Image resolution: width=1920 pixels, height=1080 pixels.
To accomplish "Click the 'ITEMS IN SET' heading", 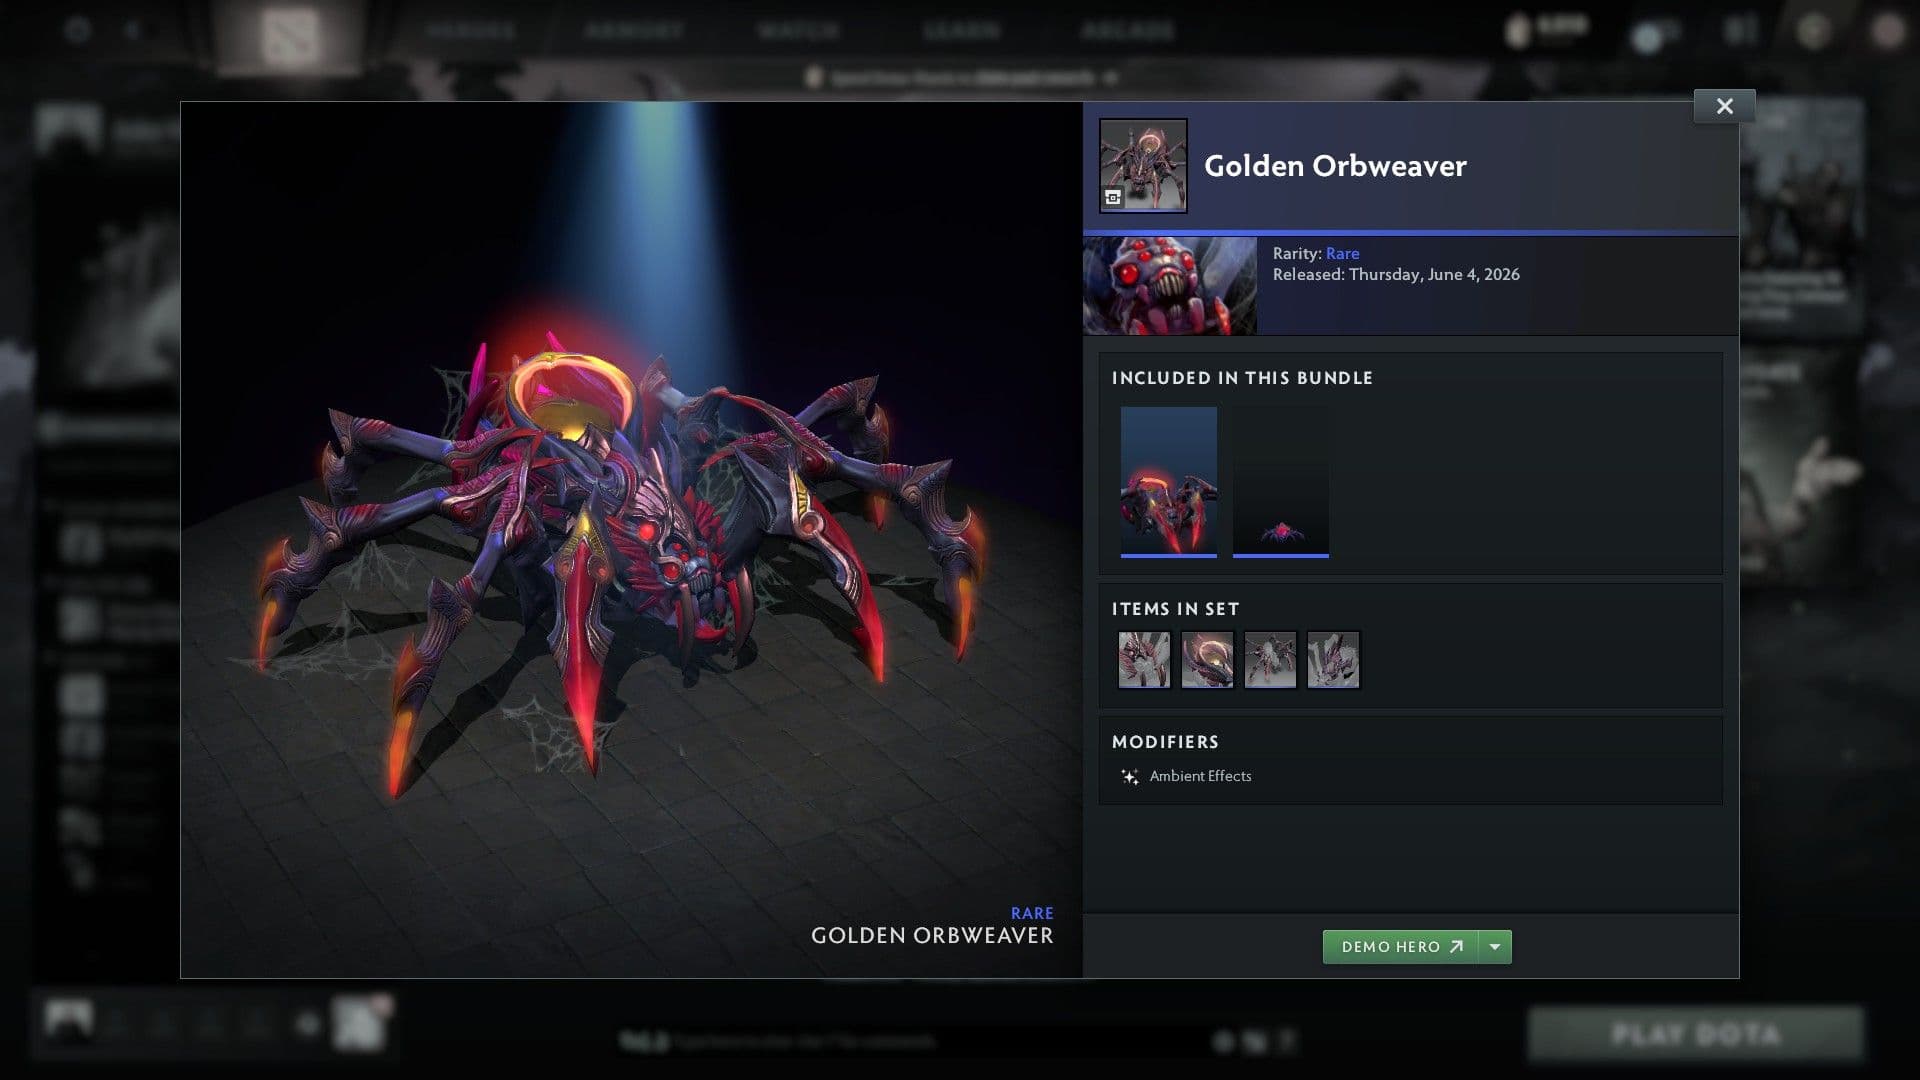I will click(x=1175, y=609).
